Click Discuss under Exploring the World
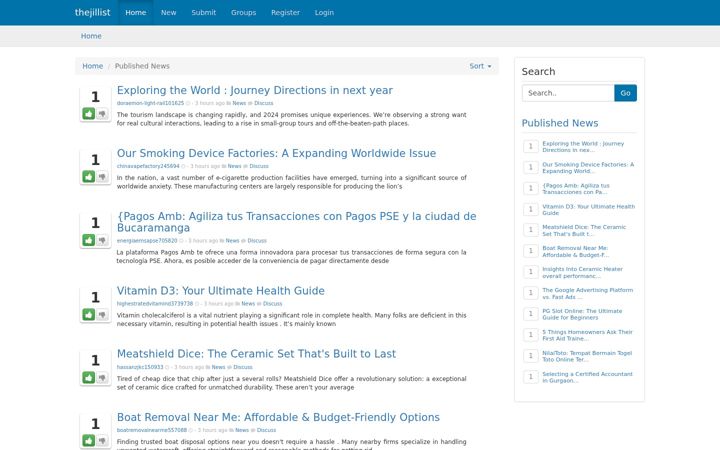This screenshot has height=450, width=720. click(x=264, y=103)
